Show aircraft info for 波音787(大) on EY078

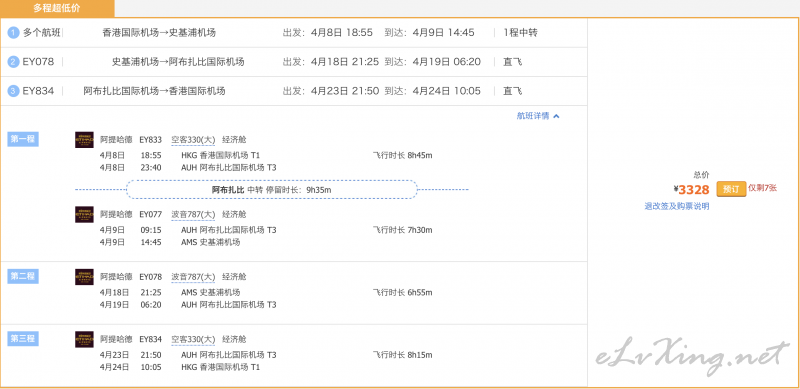tap(193, 277)
